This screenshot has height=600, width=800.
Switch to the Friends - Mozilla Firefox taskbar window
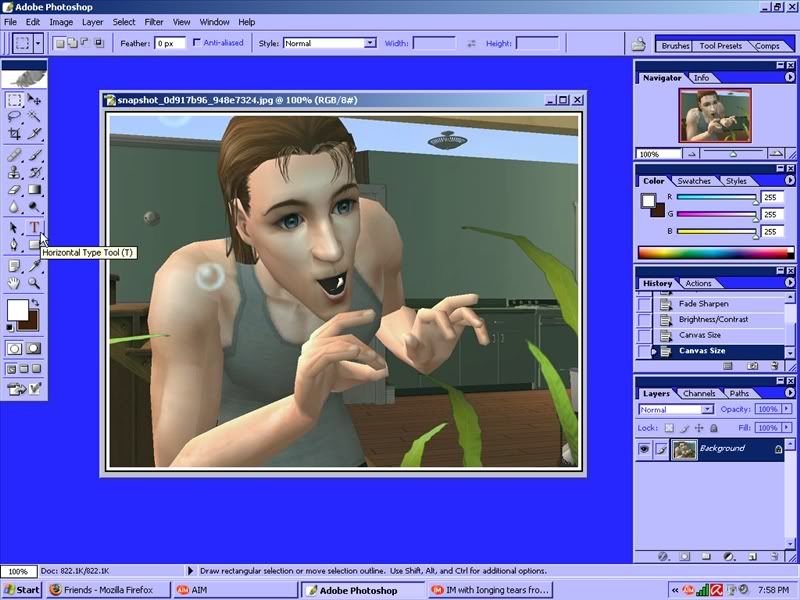coord(108,590)
